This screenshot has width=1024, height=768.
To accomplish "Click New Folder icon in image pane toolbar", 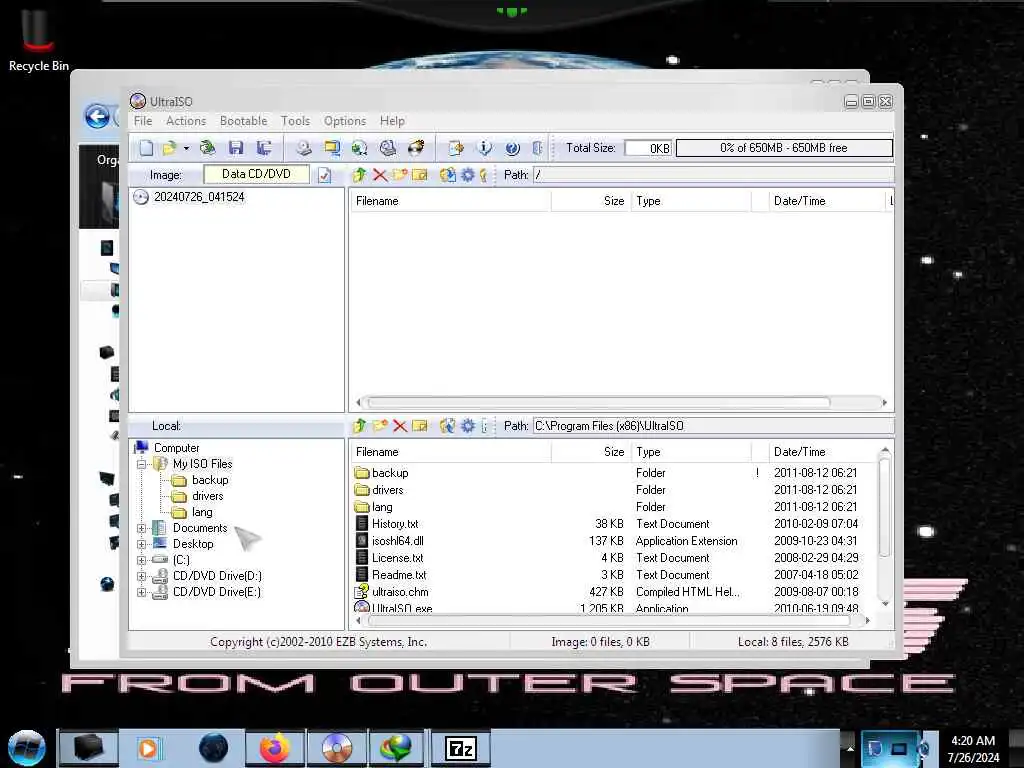I will 400,175.
